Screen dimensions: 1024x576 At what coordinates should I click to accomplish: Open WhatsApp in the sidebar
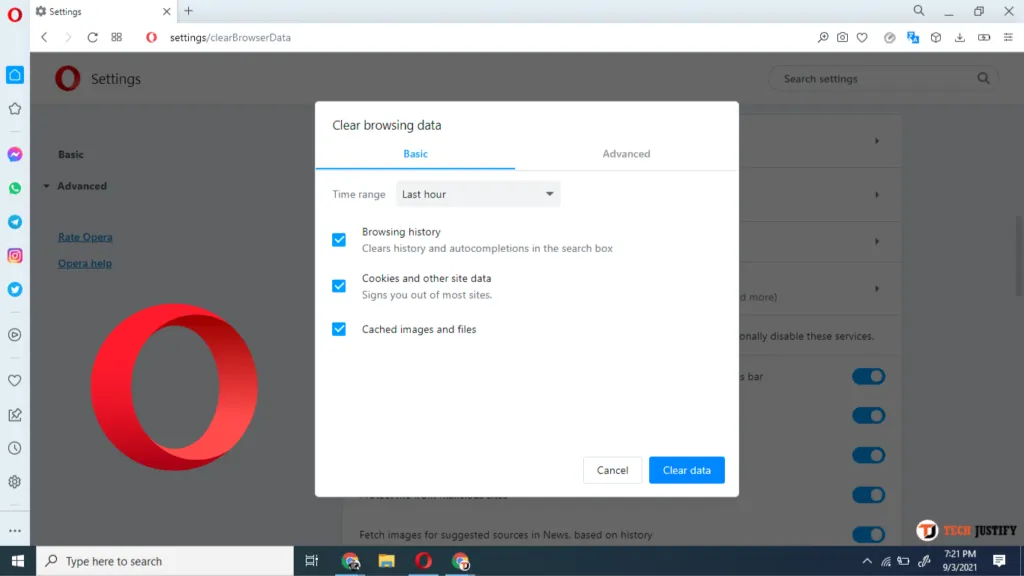coord(15,188)
